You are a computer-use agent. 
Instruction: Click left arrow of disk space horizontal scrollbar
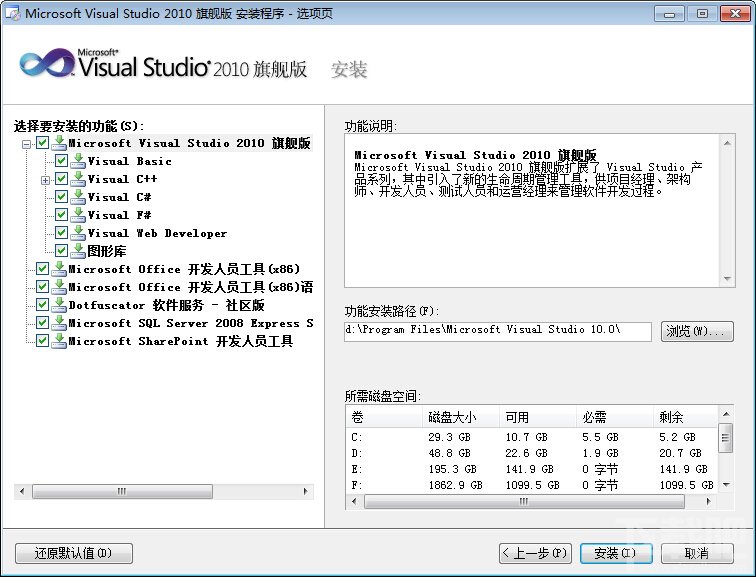(x=354, y=501)
